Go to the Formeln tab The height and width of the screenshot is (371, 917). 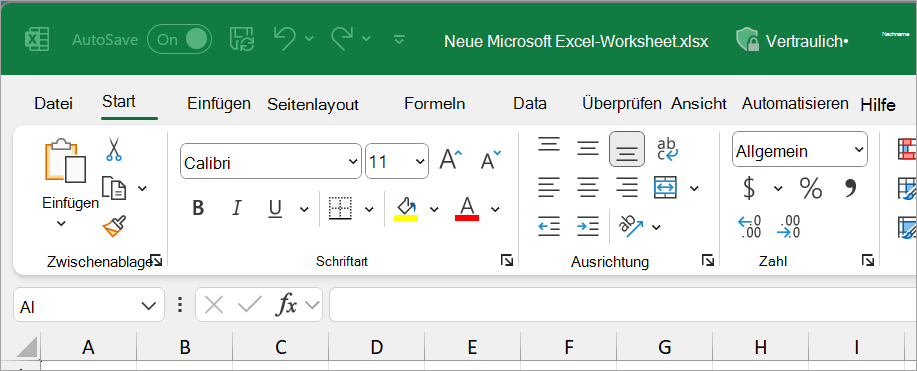point(435,104)
